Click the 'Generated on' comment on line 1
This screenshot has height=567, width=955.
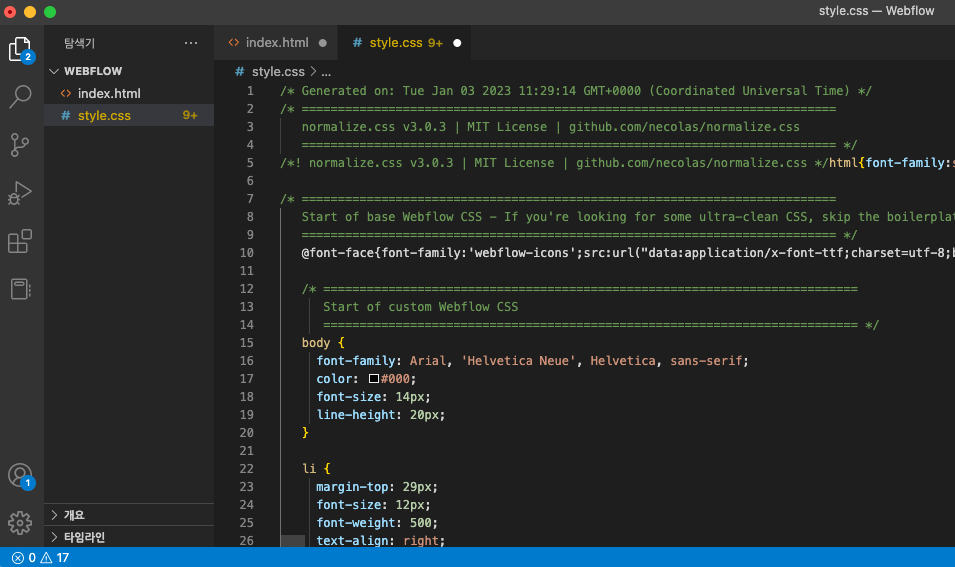tap(576, 91)
